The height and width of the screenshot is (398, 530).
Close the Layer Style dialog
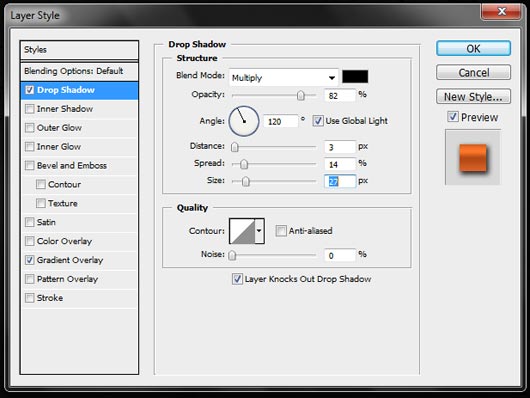pos(502,12)
